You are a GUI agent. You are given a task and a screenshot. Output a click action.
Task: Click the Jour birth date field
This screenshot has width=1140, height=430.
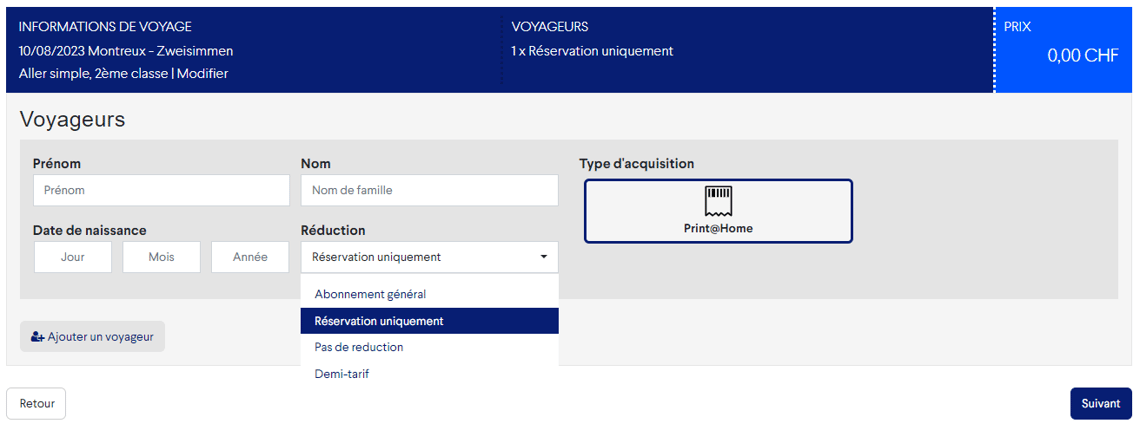72,257
